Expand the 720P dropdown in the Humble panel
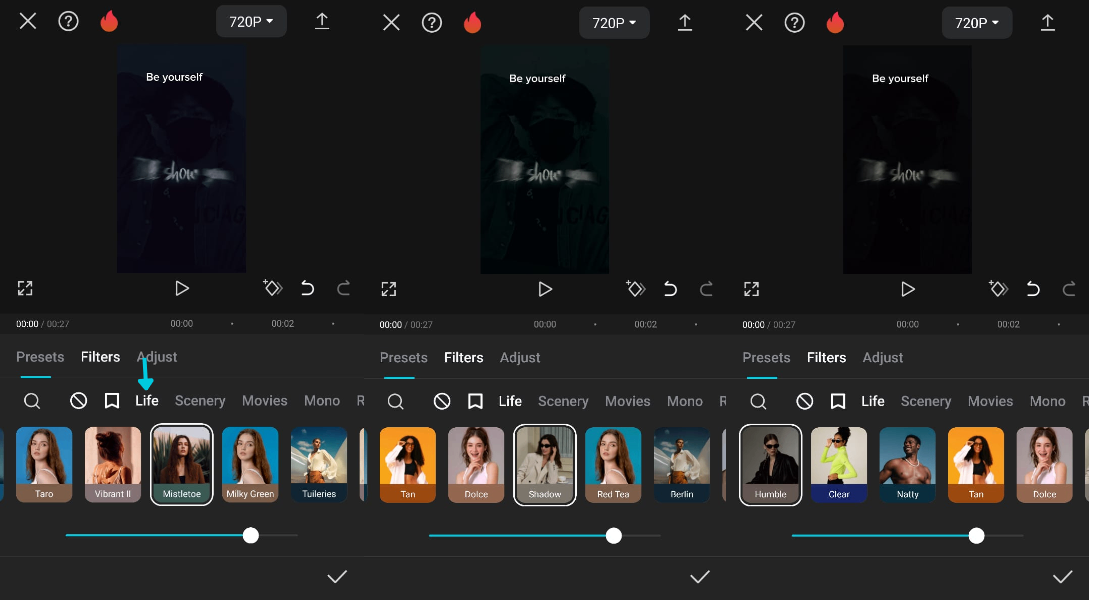This screenshot has width=1100, height=600. point(977,22)
